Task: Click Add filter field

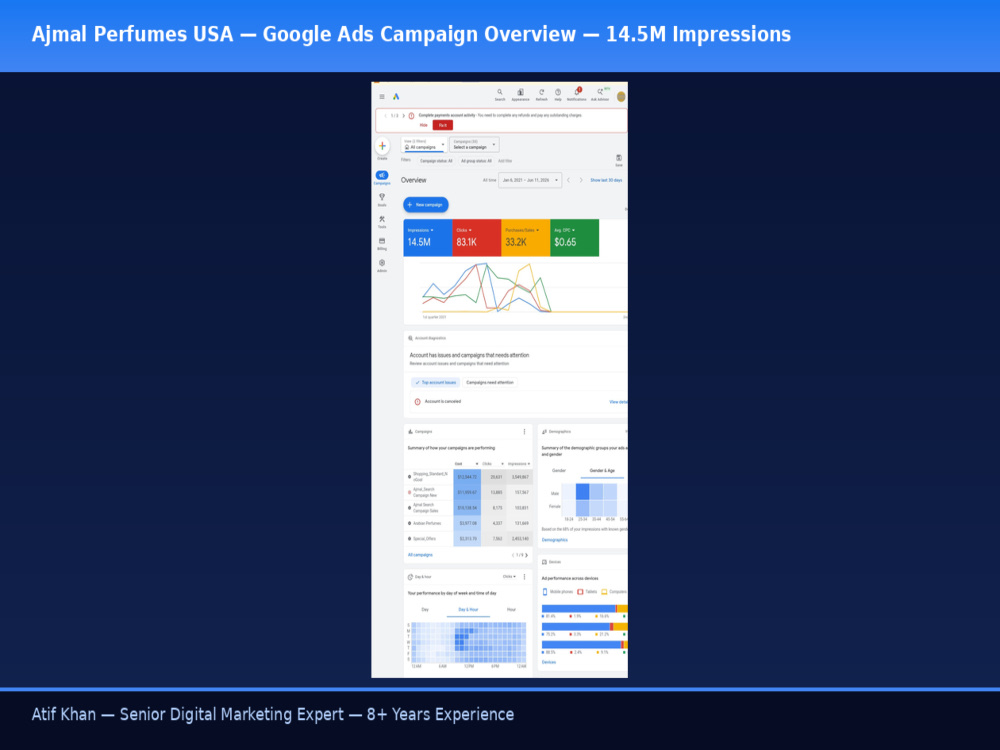Action: (505, 161)
